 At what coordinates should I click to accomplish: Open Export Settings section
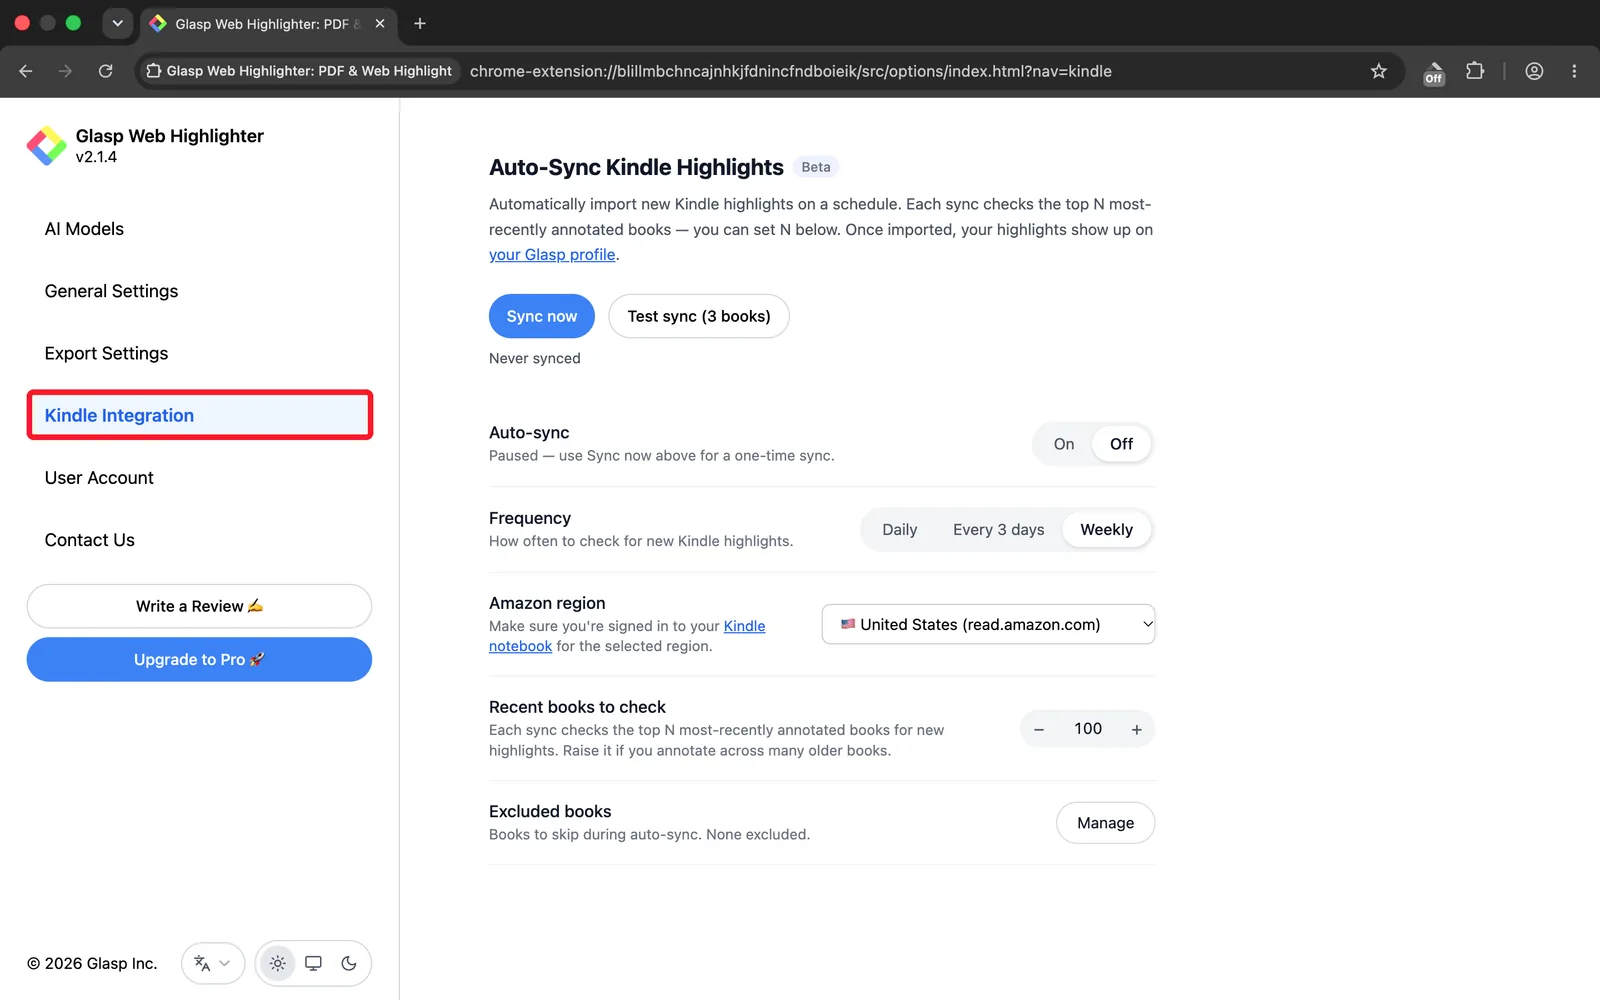click(x=106, y=353)
